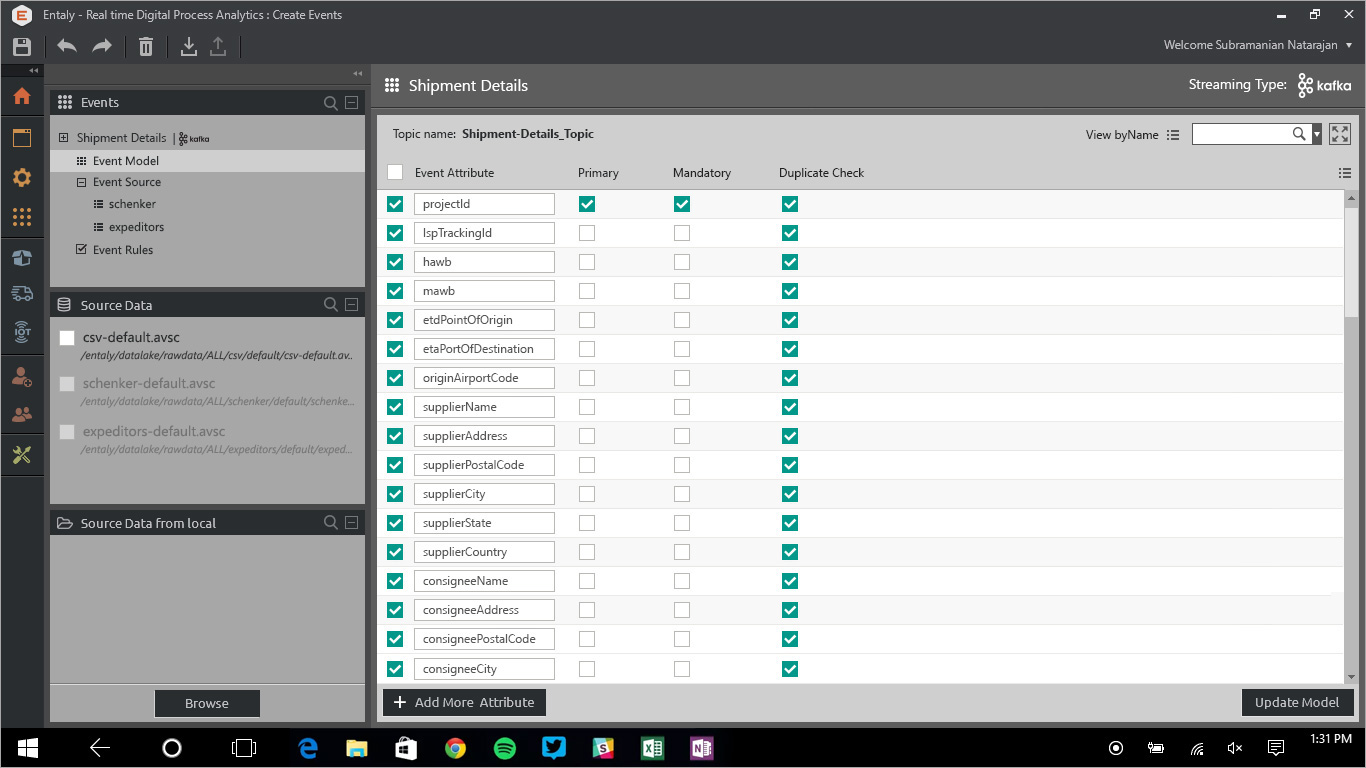
Task: Click the Undo arrow in the toolbar
Action: [67, 47]
